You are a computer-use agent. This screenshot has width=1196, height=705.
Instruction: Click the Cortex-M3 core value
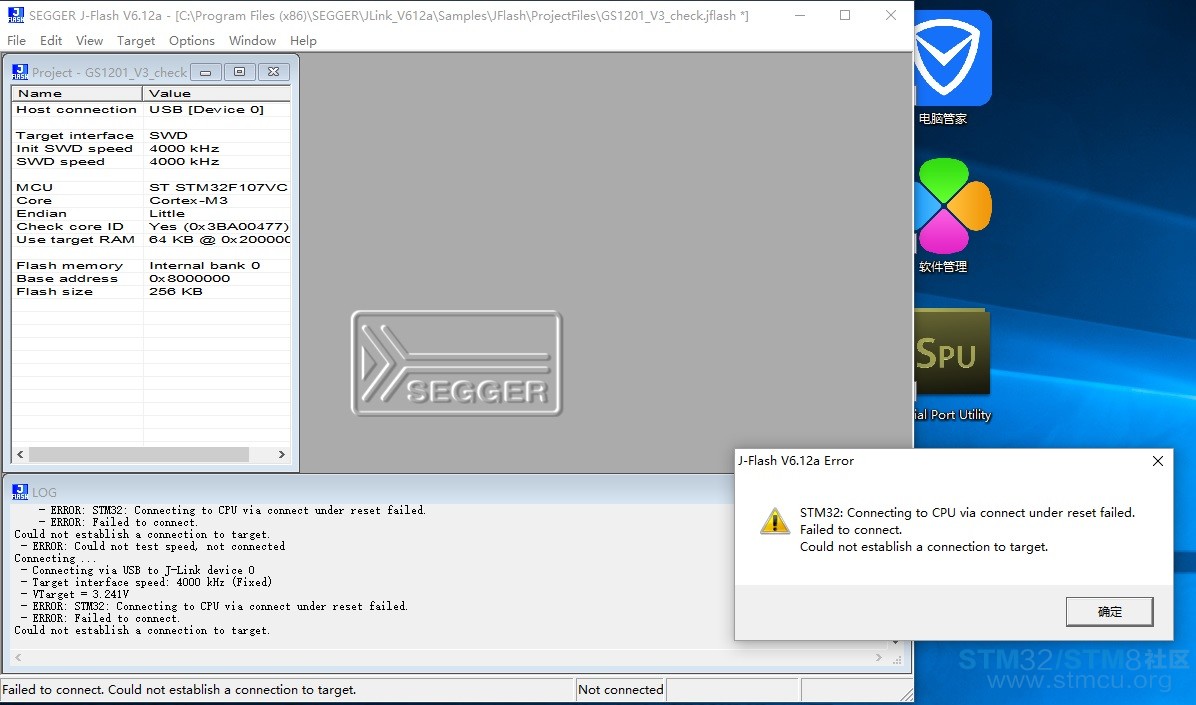pyautogui.click(x=188, y=200)
